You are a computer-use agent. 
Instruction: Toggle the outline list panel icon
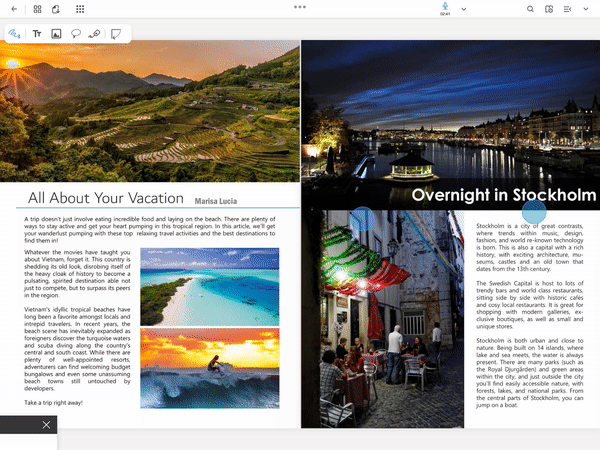(x=567, y=9)
